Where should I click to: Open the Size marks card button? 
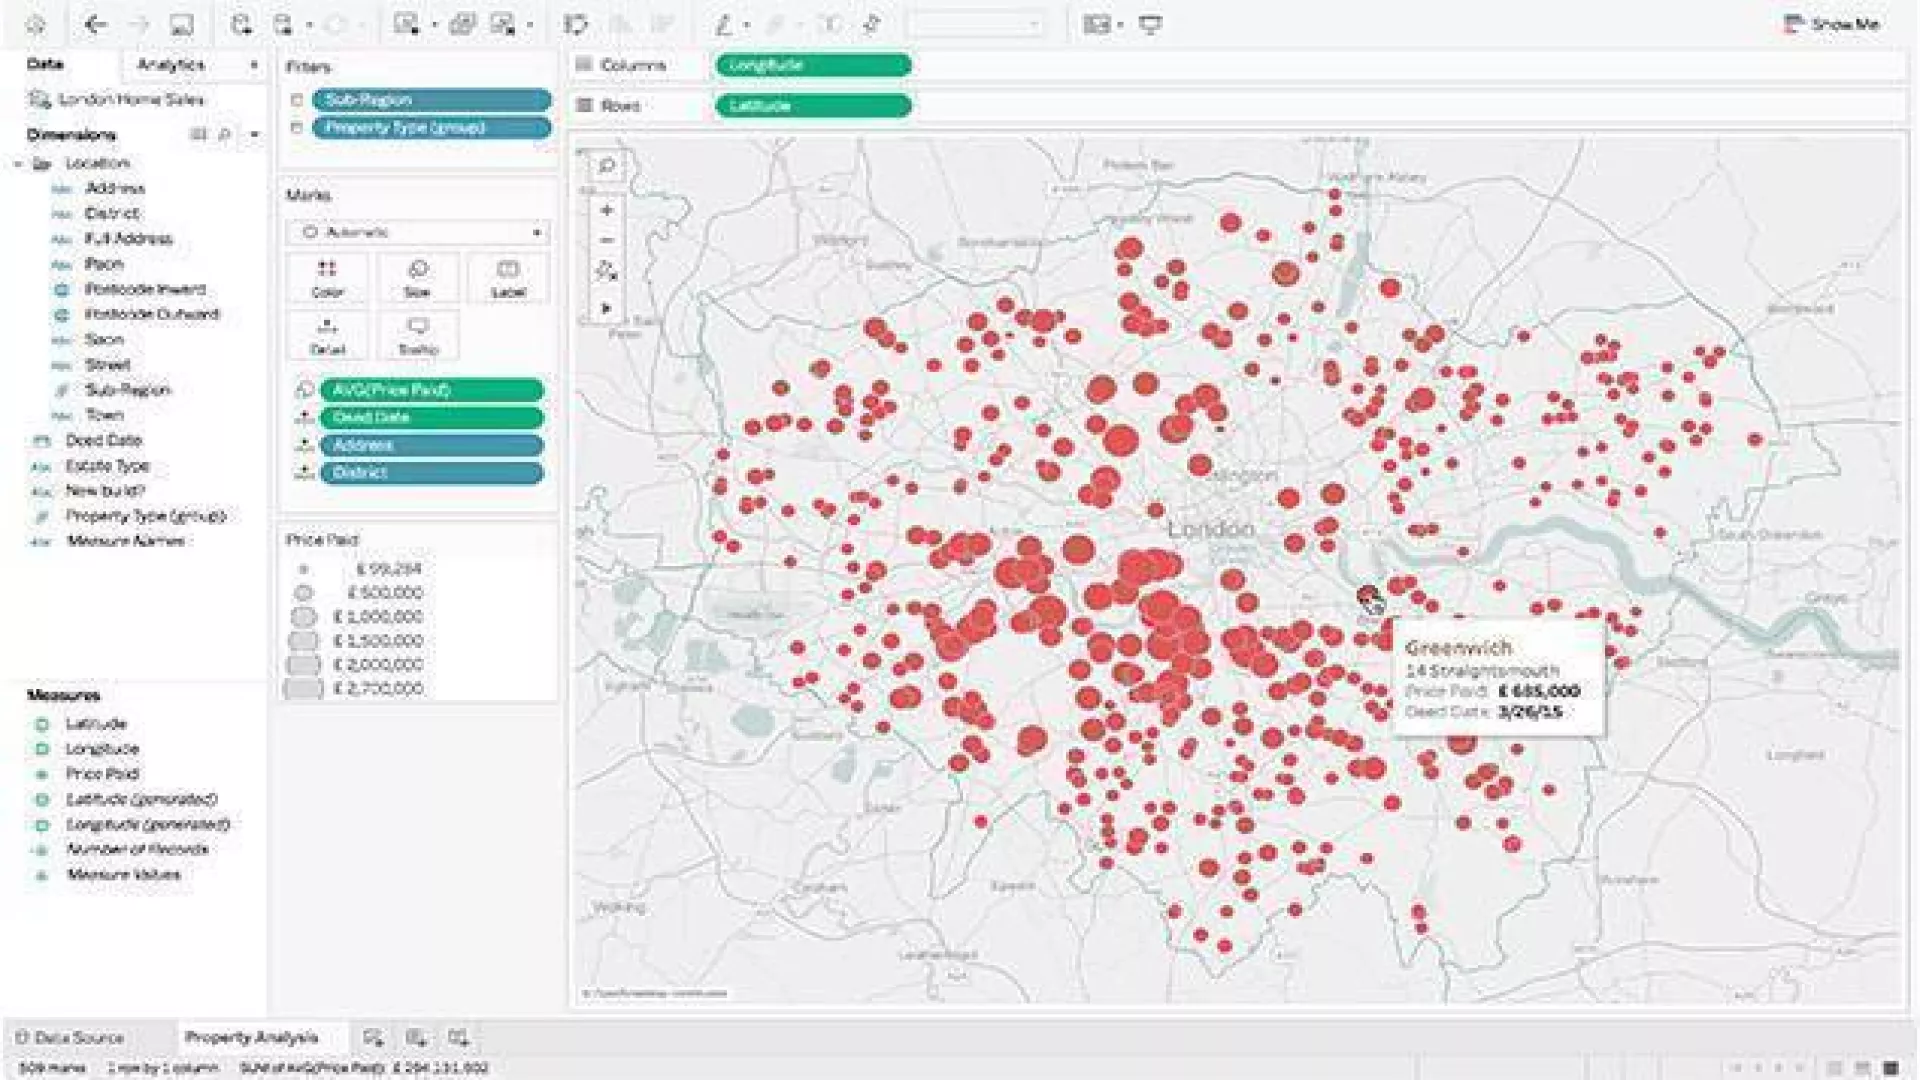point(417,278)
